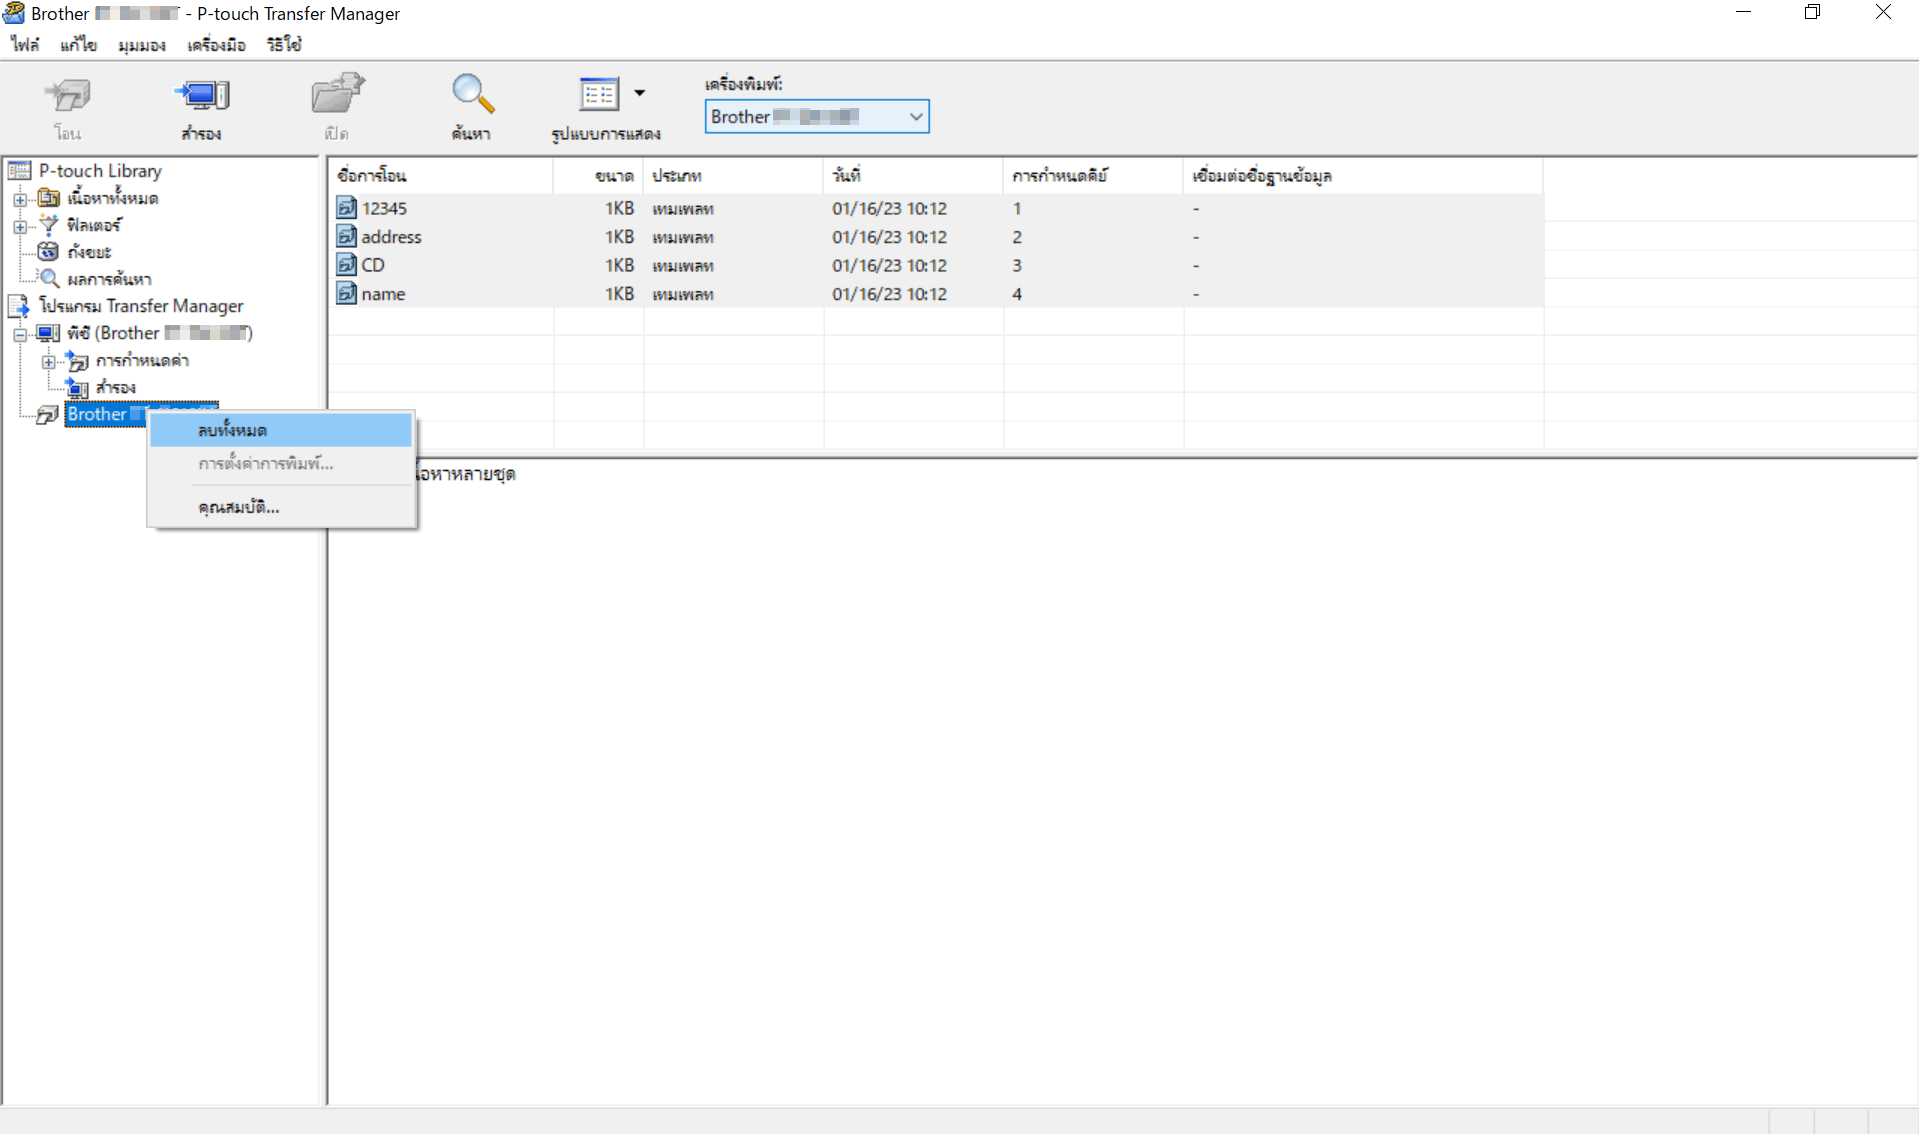Click key assignment value 2 for address
The height and width of the screenshot is (1134, 1919).
(1017, 237)
